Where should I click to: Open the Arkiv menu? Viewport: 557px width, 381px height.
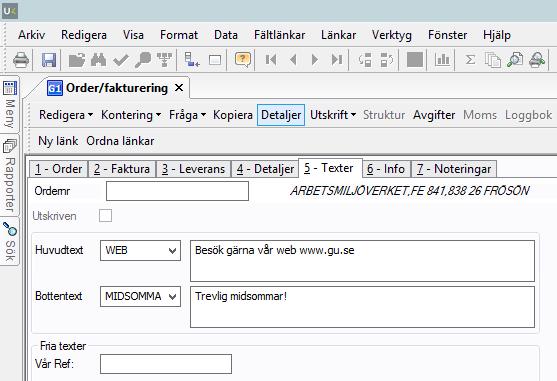(x=32, y=35)
